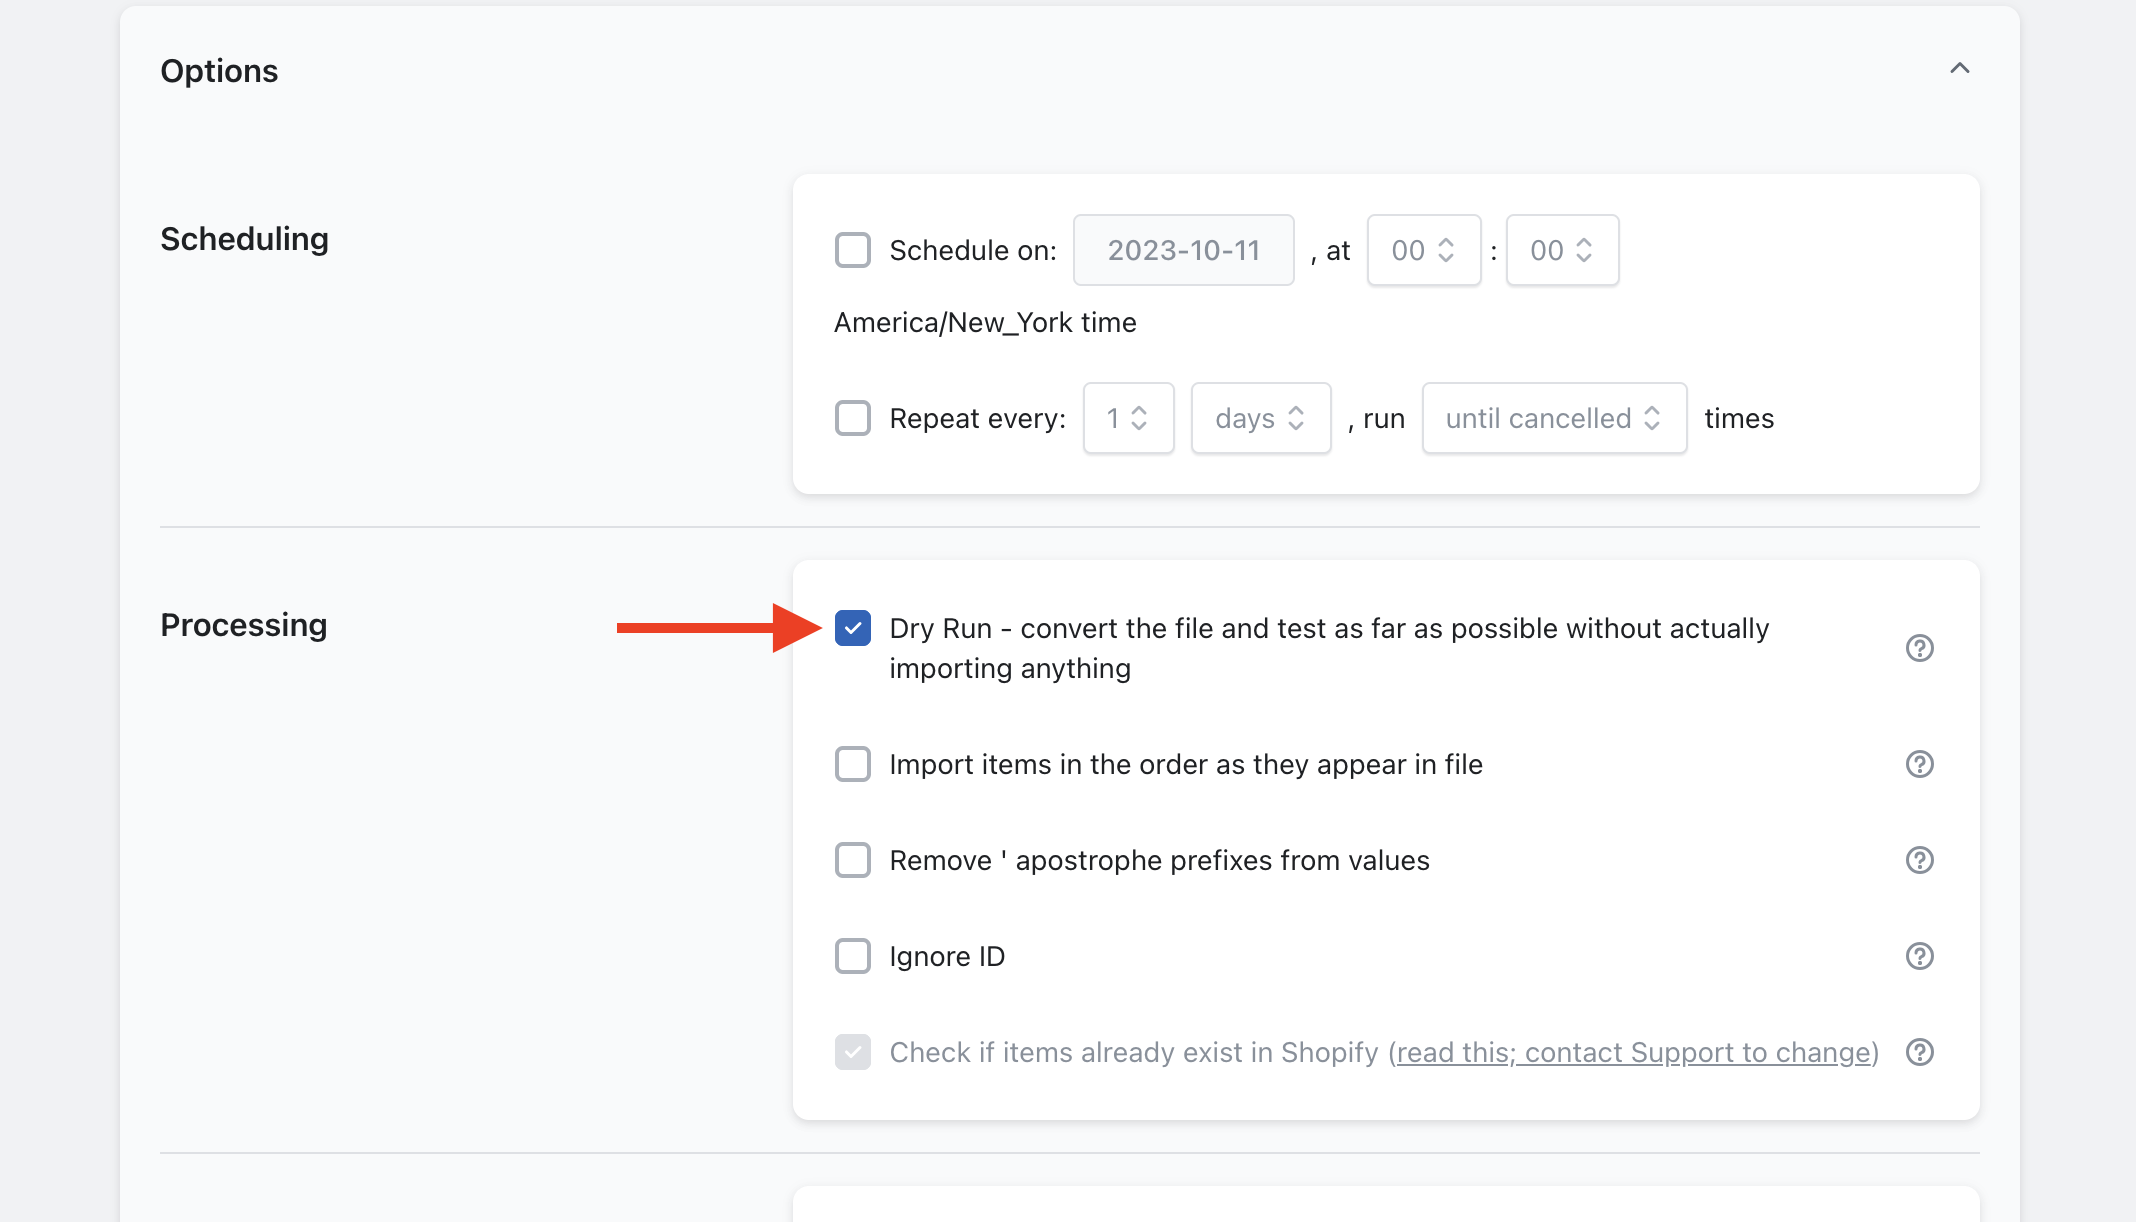Enable removing apostrophe prefixes from values
The height and width of the screenshot is (1222, 2136).
point(852,860)
